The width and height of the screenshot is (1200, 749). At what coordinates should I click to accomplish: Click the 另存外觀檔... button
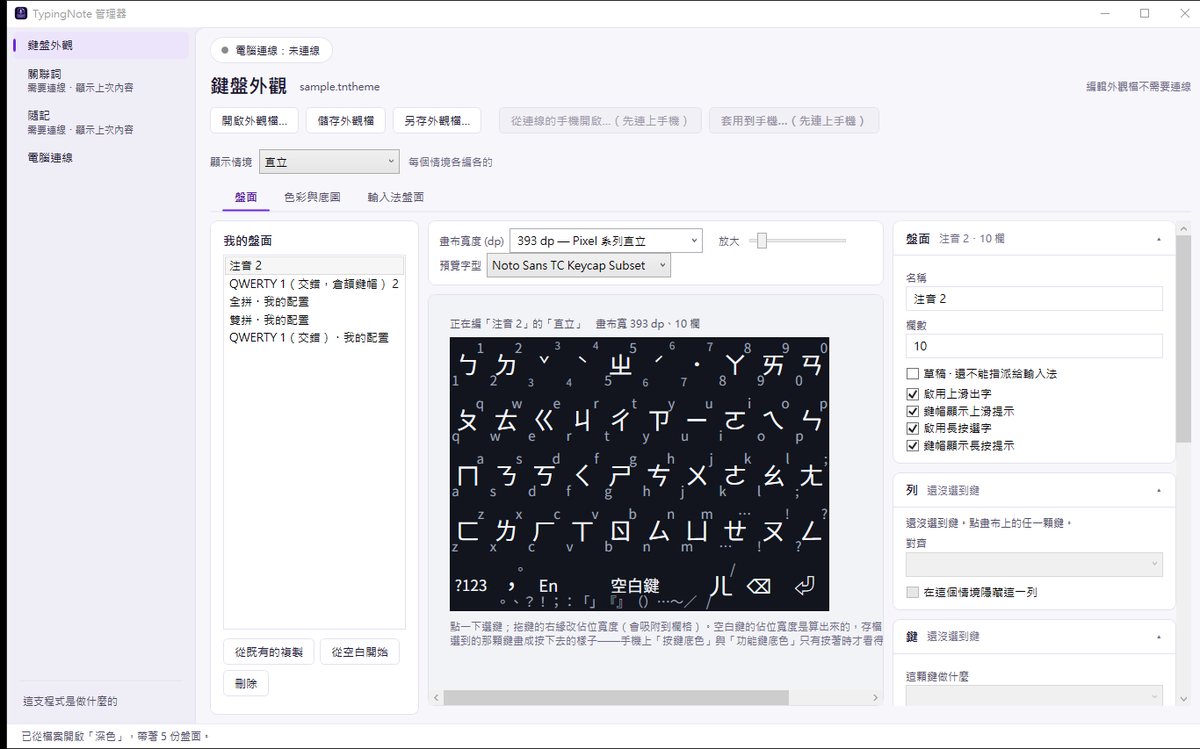(437, 121)
